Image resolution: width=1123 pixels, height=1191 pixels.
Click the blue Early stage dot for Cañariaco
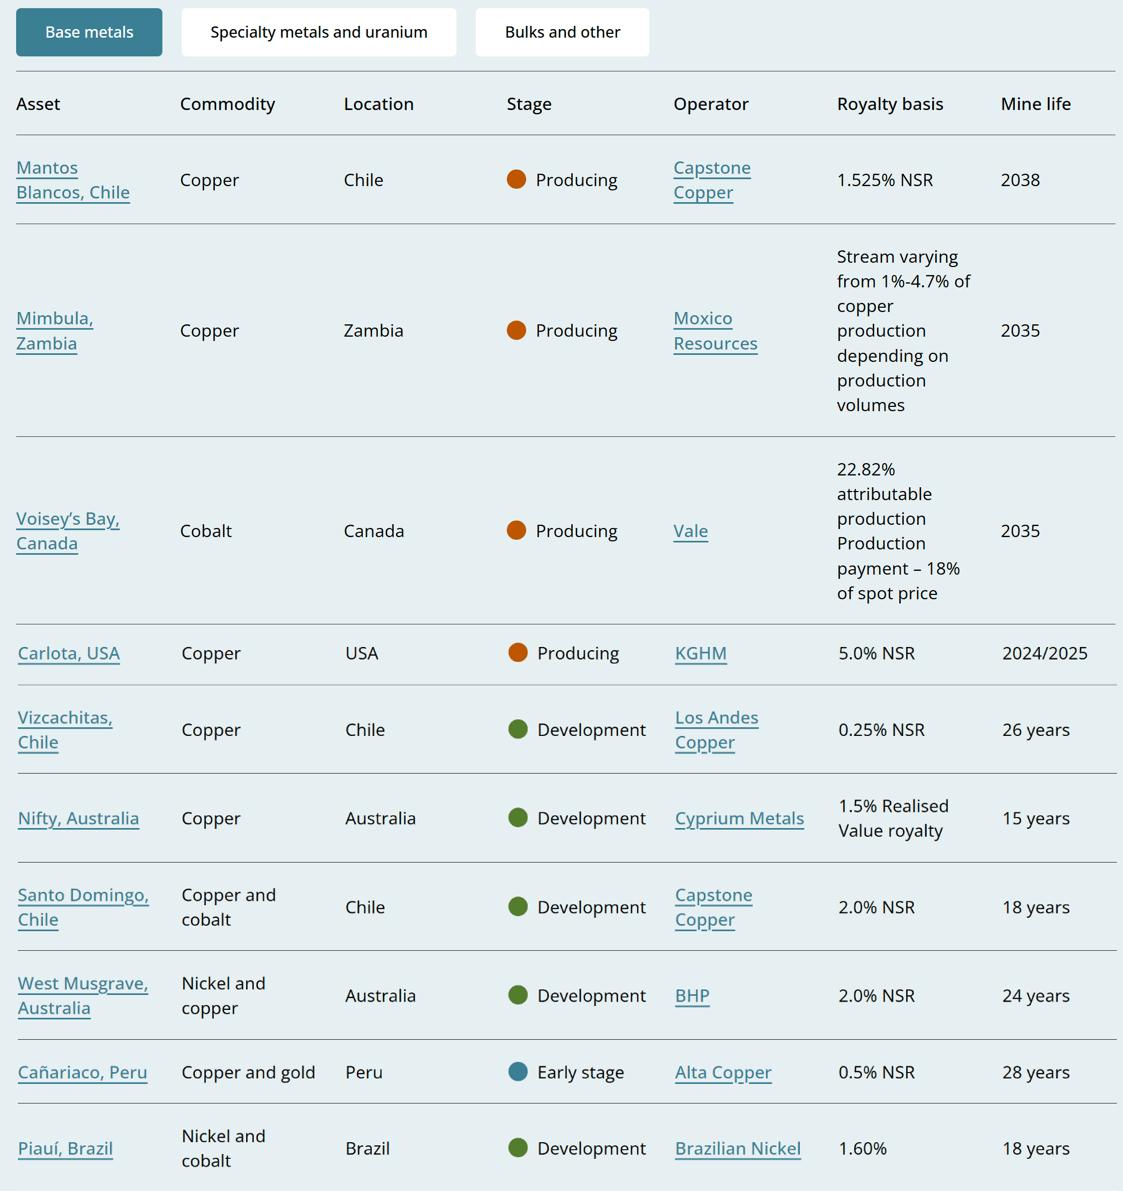pyautogui.click(x=518, y=1072)
